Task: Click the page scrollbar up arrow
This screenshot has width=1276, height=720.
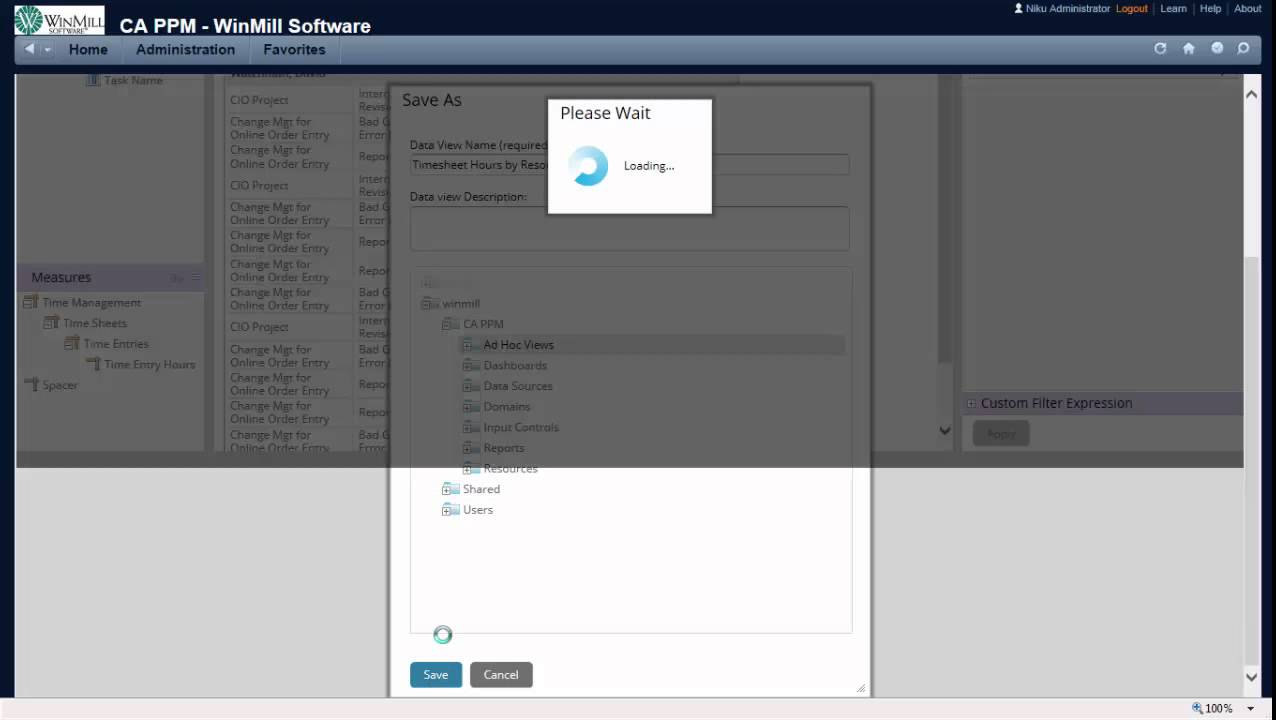Action: tap(1251, 93)
